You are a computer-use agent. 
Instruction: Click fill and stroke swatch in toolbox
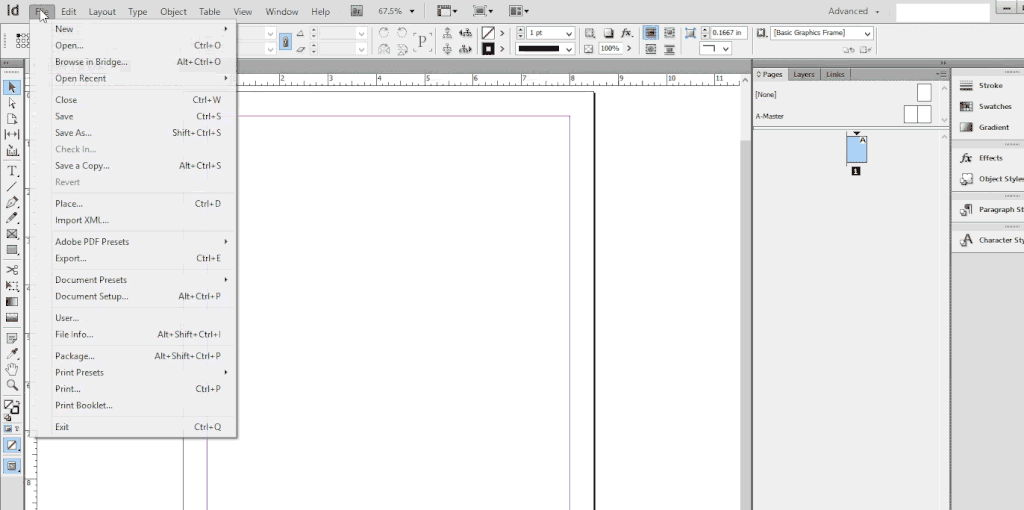tap(12, 408)
